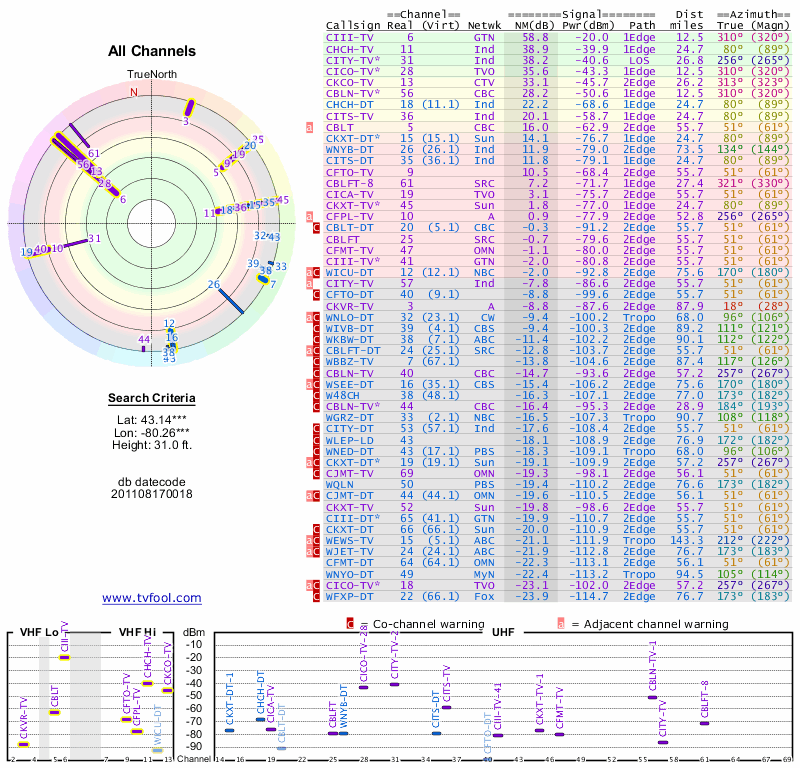Click callsign CKCO-TV in the table
The height and width of the screenshot is (768, 800).
[x=349, y=83]
